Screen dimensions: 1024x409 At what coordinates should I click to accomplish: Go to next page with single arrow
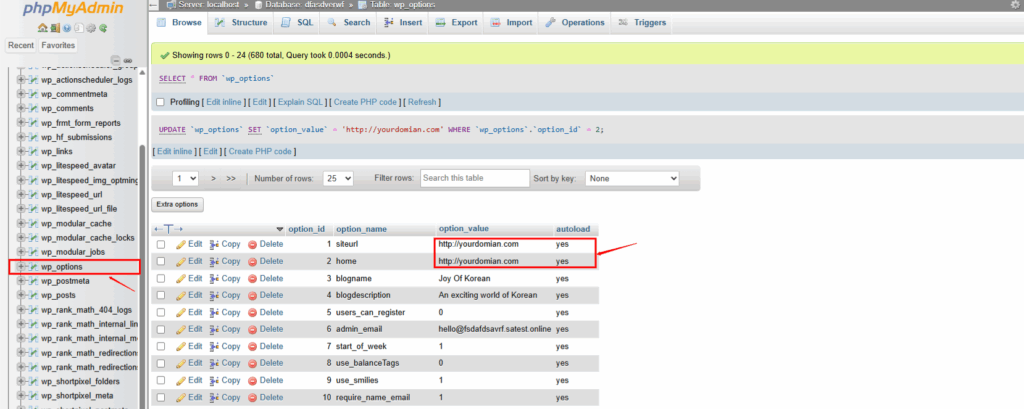click(214, 178)
